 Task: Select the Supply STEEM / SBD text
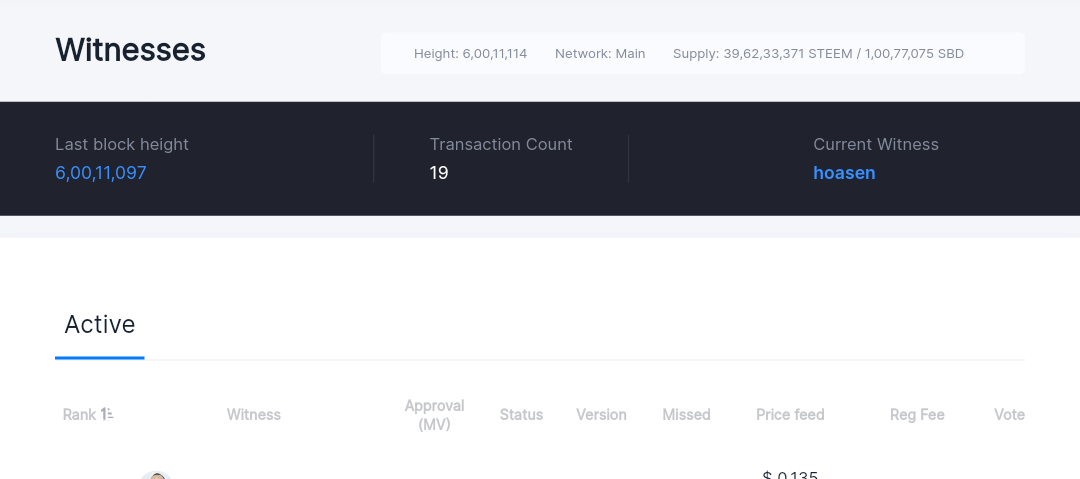(x=818, y=54)
